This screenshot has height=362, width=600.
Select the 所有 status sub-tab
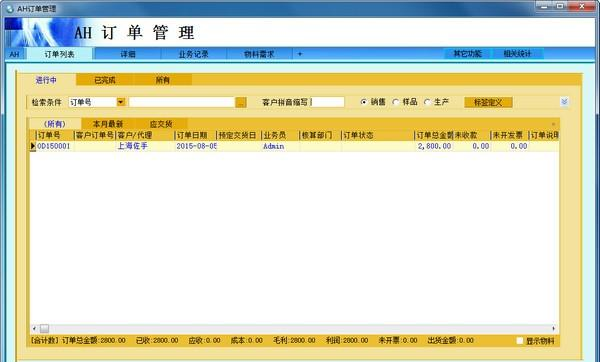(163, 80)
